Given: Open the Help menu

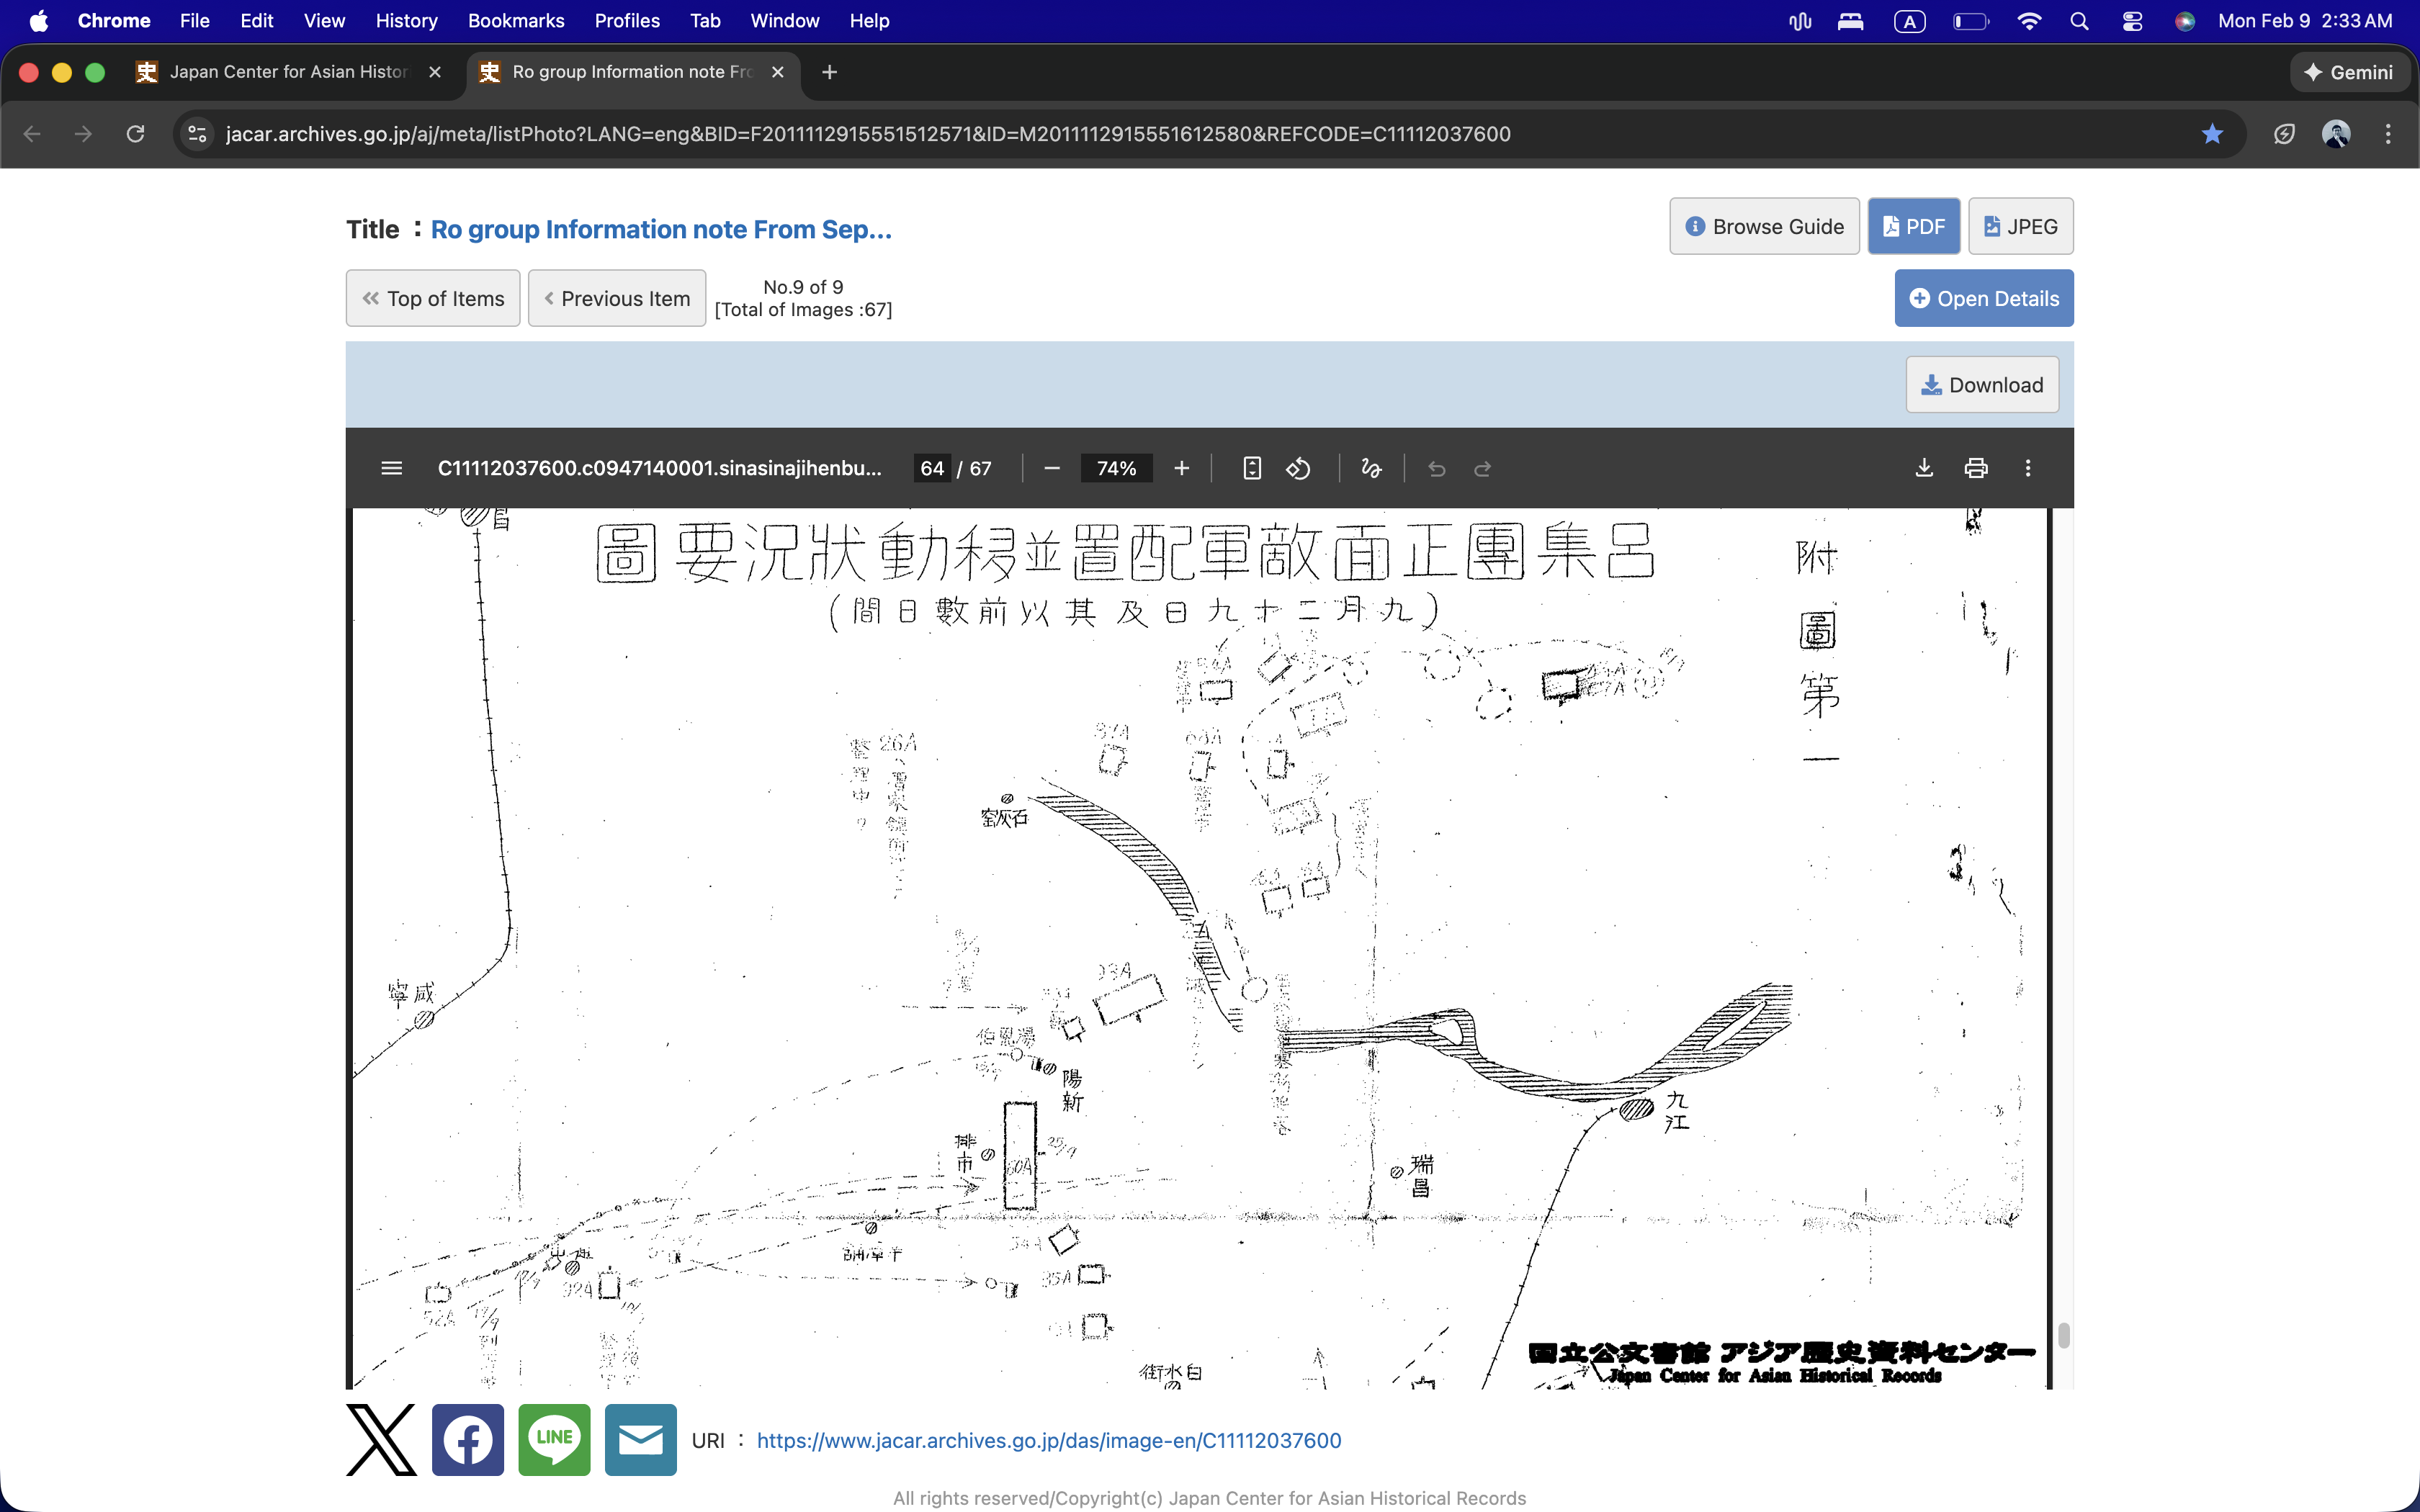Looking at the screenshot, I should point(869,21).
